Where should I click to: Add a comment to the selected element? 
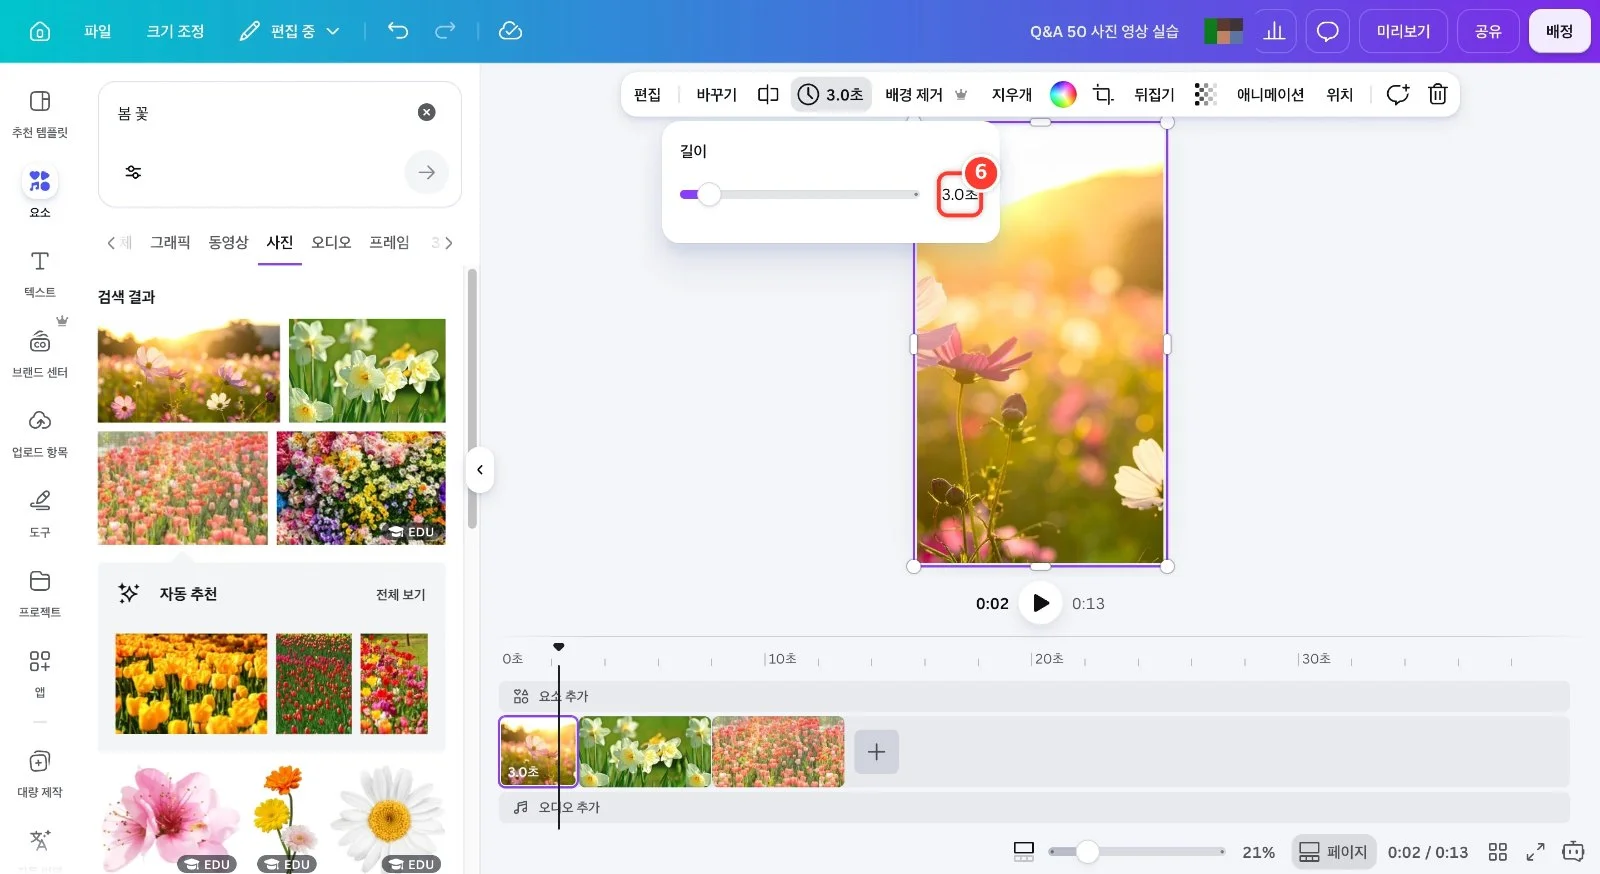point(1397,94)
